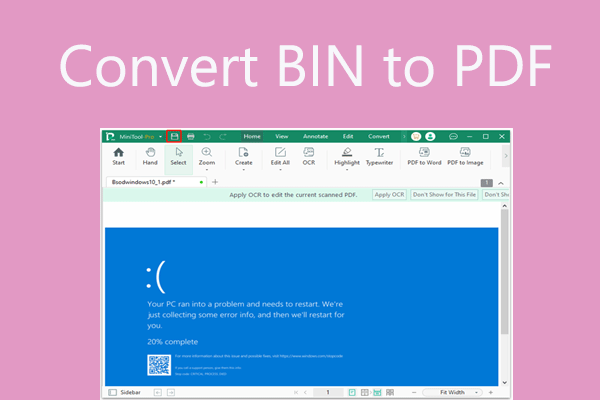The image size is (600, 400).
Task: Go to previous view with left arrow box
Action: tap(158, 392)
